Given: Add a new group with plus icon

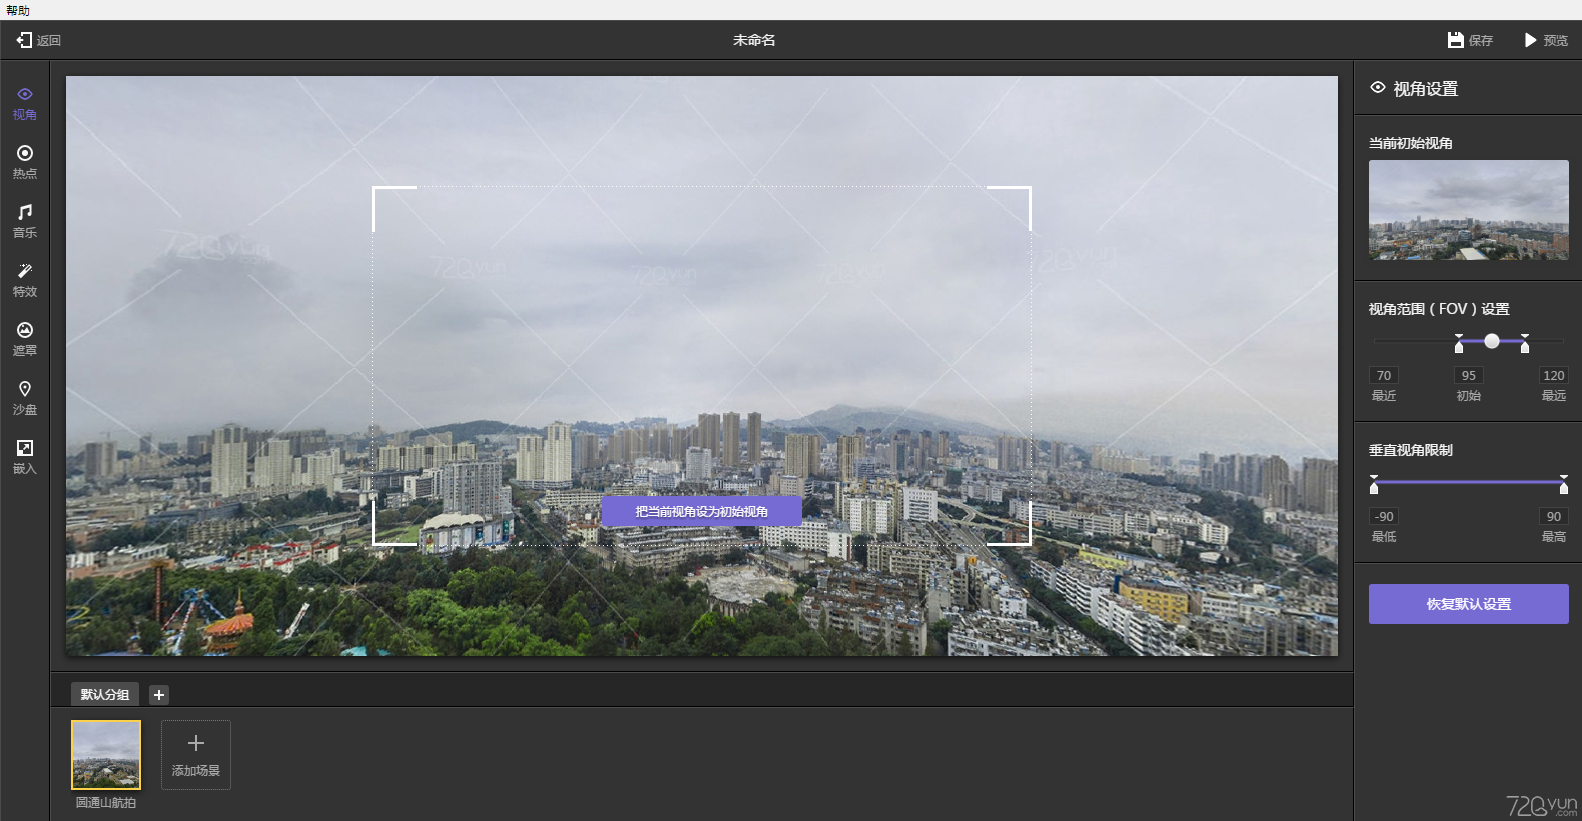Looking at the screenshot, I should point(159,694).
